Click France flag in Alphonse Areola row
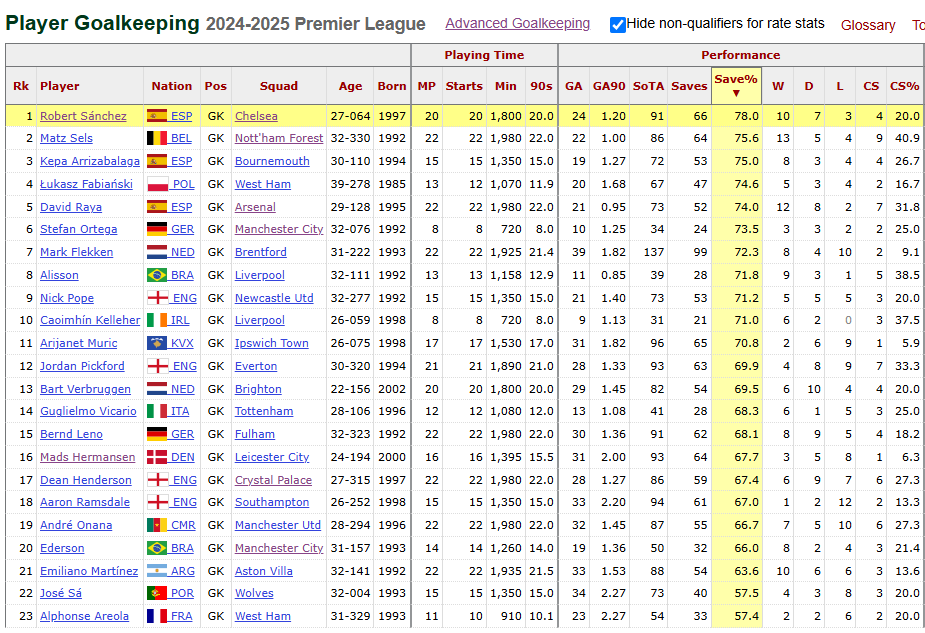Screen dimensions: 925x633 click(157, 615)
